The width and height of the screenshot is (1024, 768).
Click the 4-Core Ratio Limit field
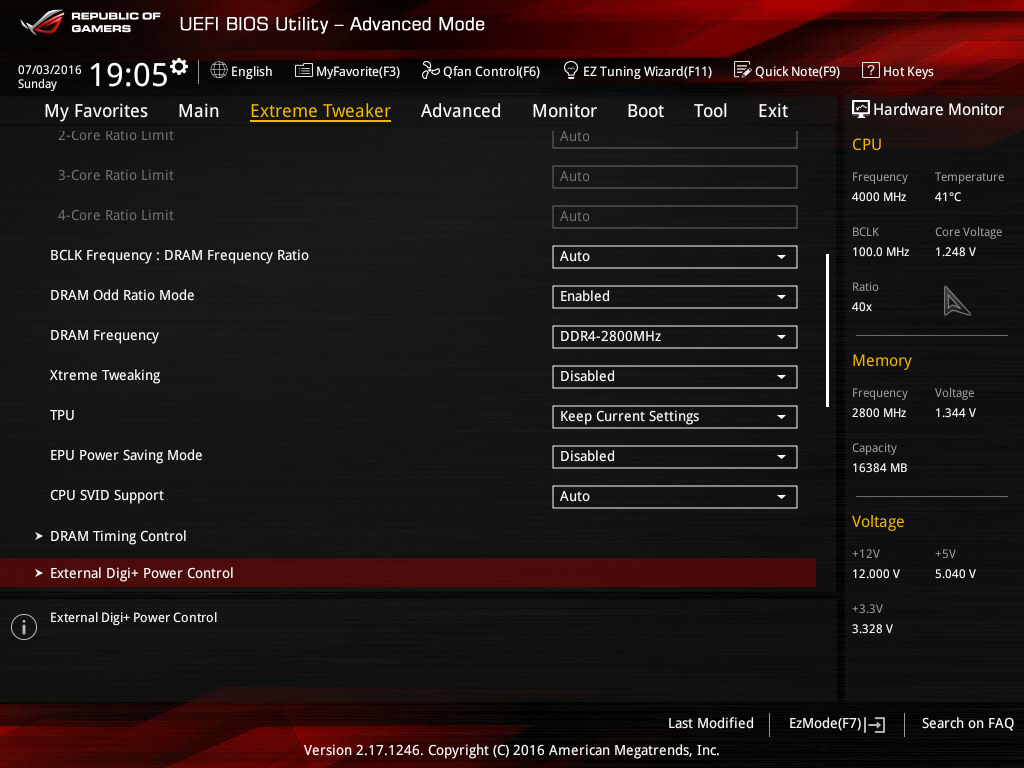click(675, 216)
